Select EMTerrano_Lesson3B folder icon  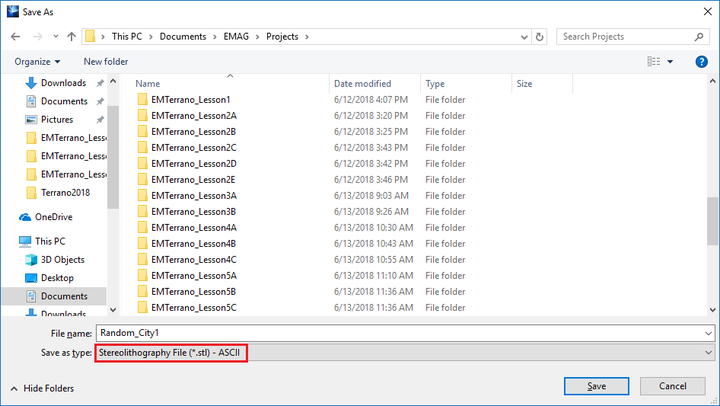(142, 212)
